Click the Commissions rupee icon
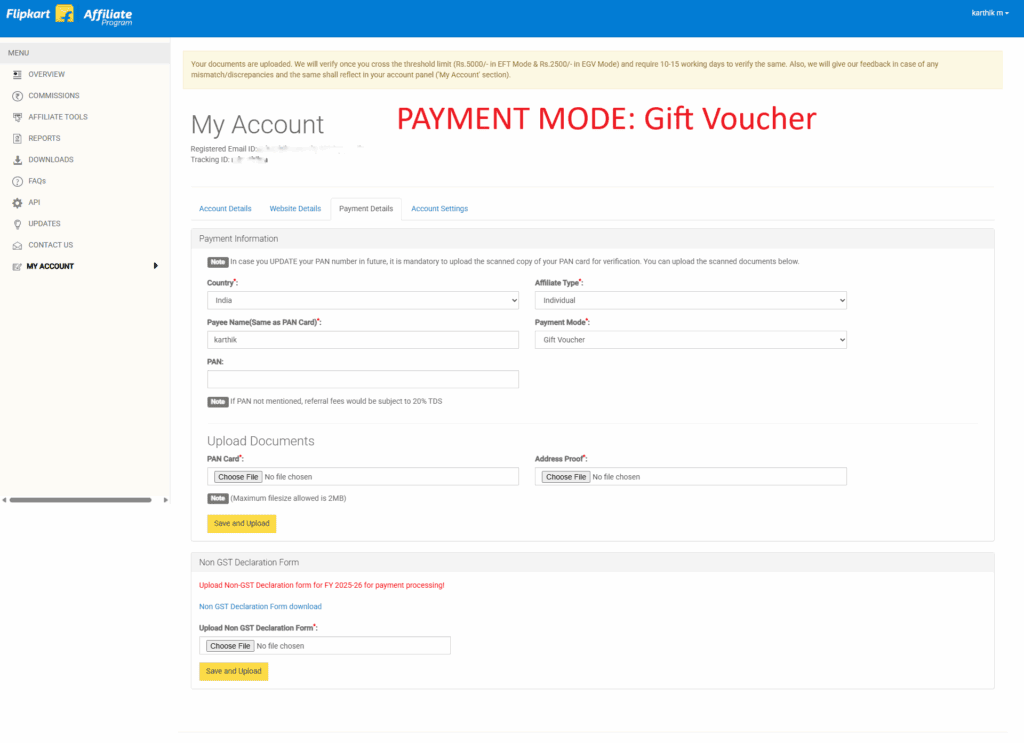The width and height of the screenshot is (1024, 743). 18,96
